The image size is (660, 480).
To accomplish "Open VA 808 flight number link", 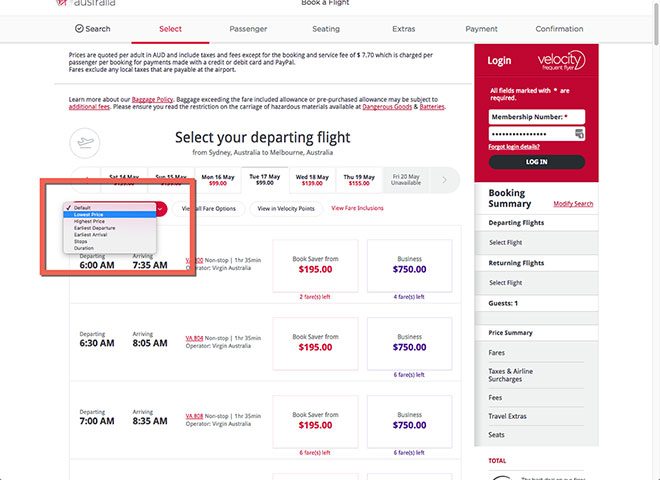I will [x=194, y=416].
